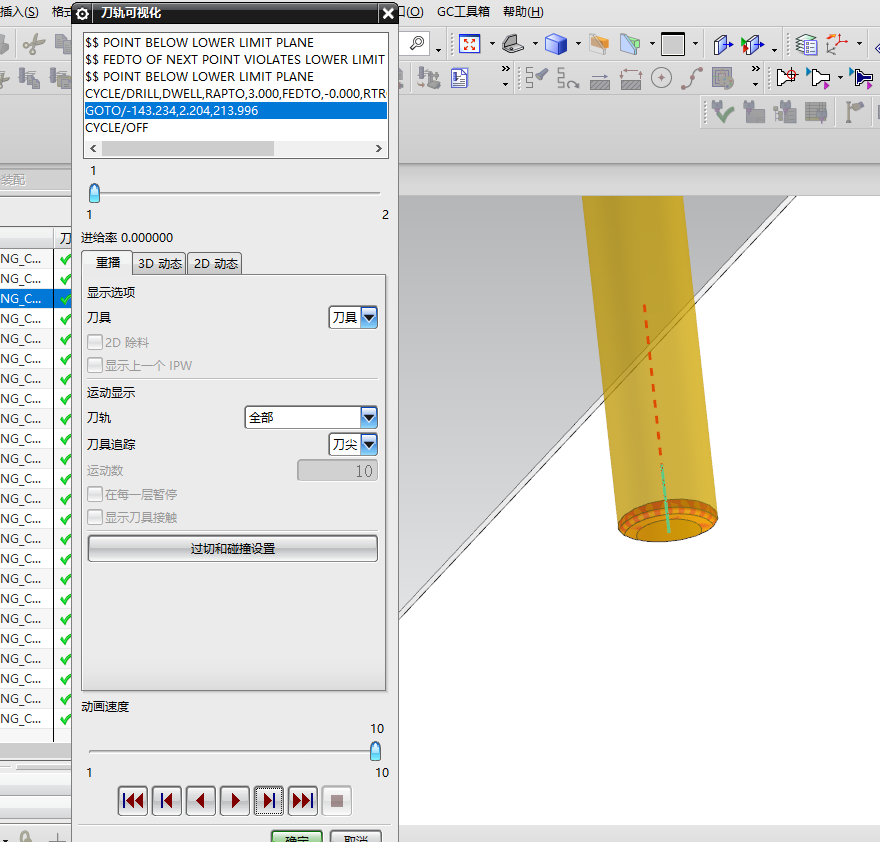
Task: Expand the rendering style dropdown arrow
Action: (578, 44)
